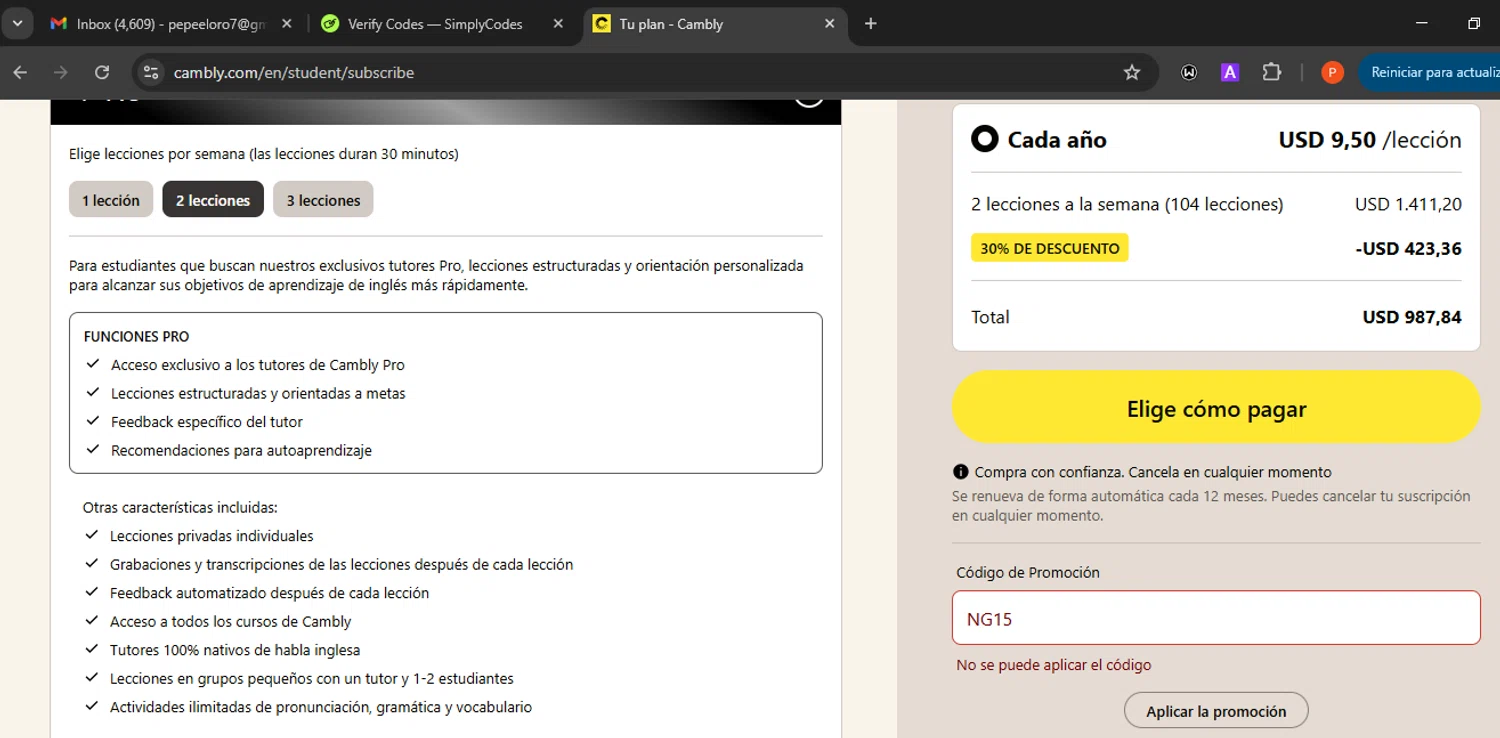Click the info icon beside Compra con confianza

pyautogui.click(x=961, y=472)
